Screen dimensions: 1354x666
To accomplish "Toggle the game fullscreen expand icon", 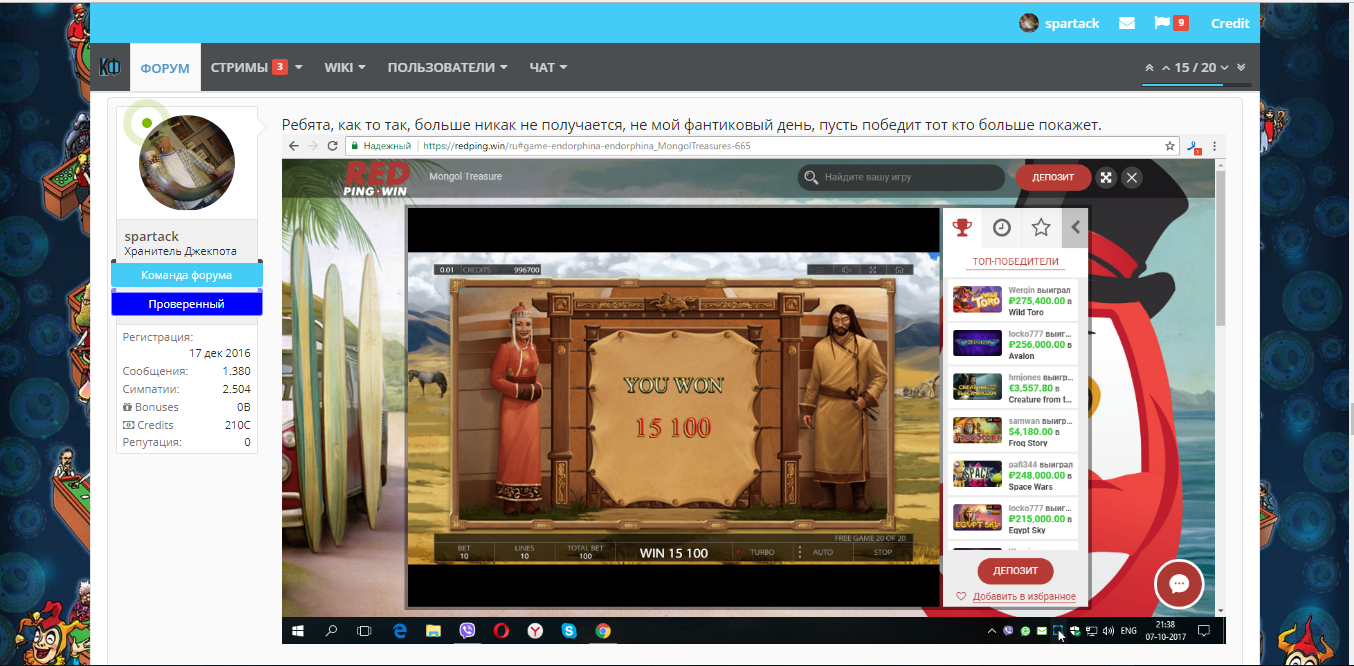I will coord(1106,177).
